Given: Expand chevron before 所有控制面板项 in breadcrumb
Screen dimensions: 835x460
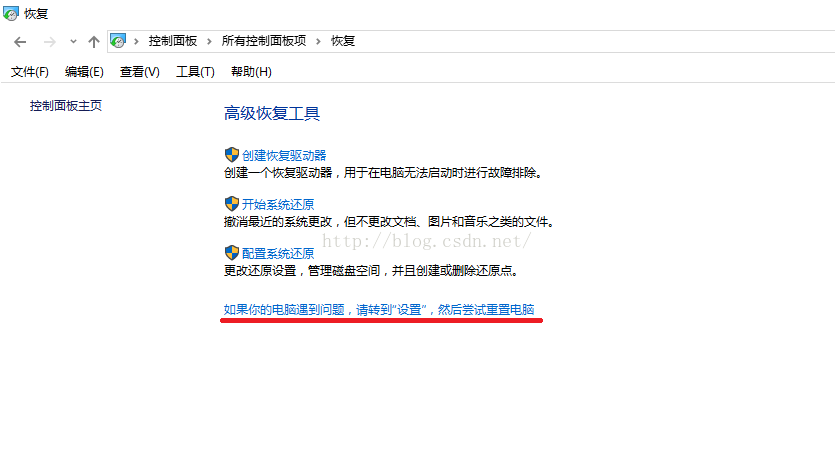Looking at the screenshot, I should [x=209, y=41].
